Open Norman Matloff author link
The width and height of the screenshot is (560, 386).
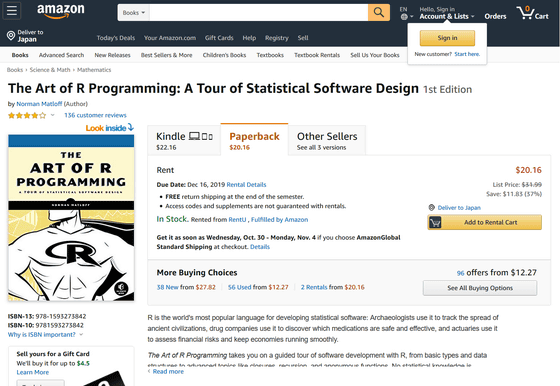[39, 104]
